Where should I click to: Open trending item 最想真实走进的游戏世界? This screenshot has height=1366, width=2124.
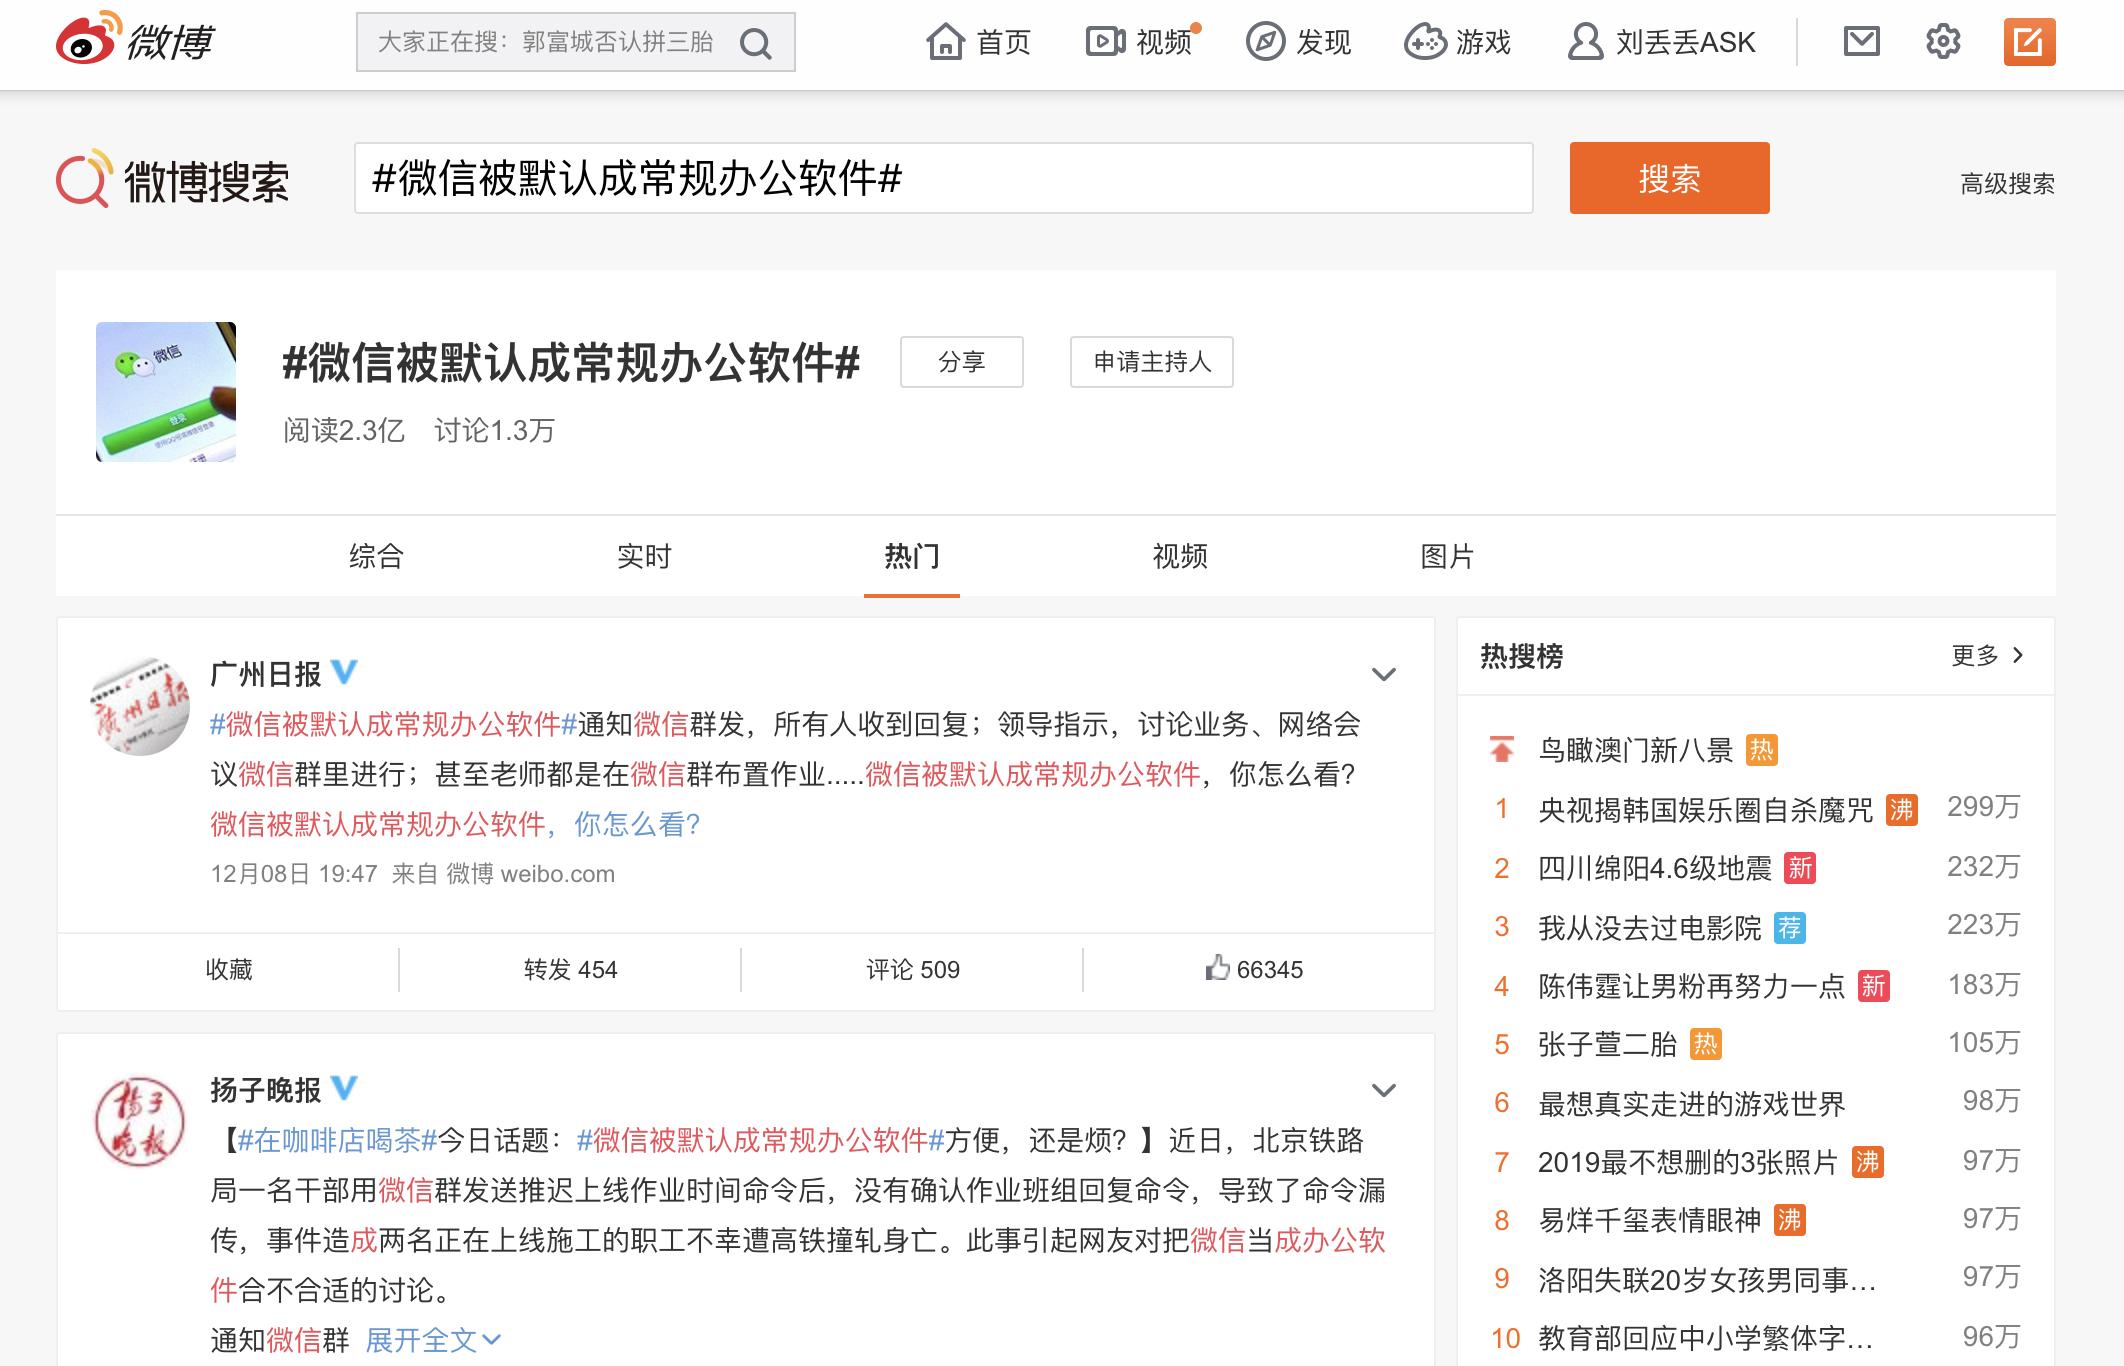[x=1692, y=1104]
